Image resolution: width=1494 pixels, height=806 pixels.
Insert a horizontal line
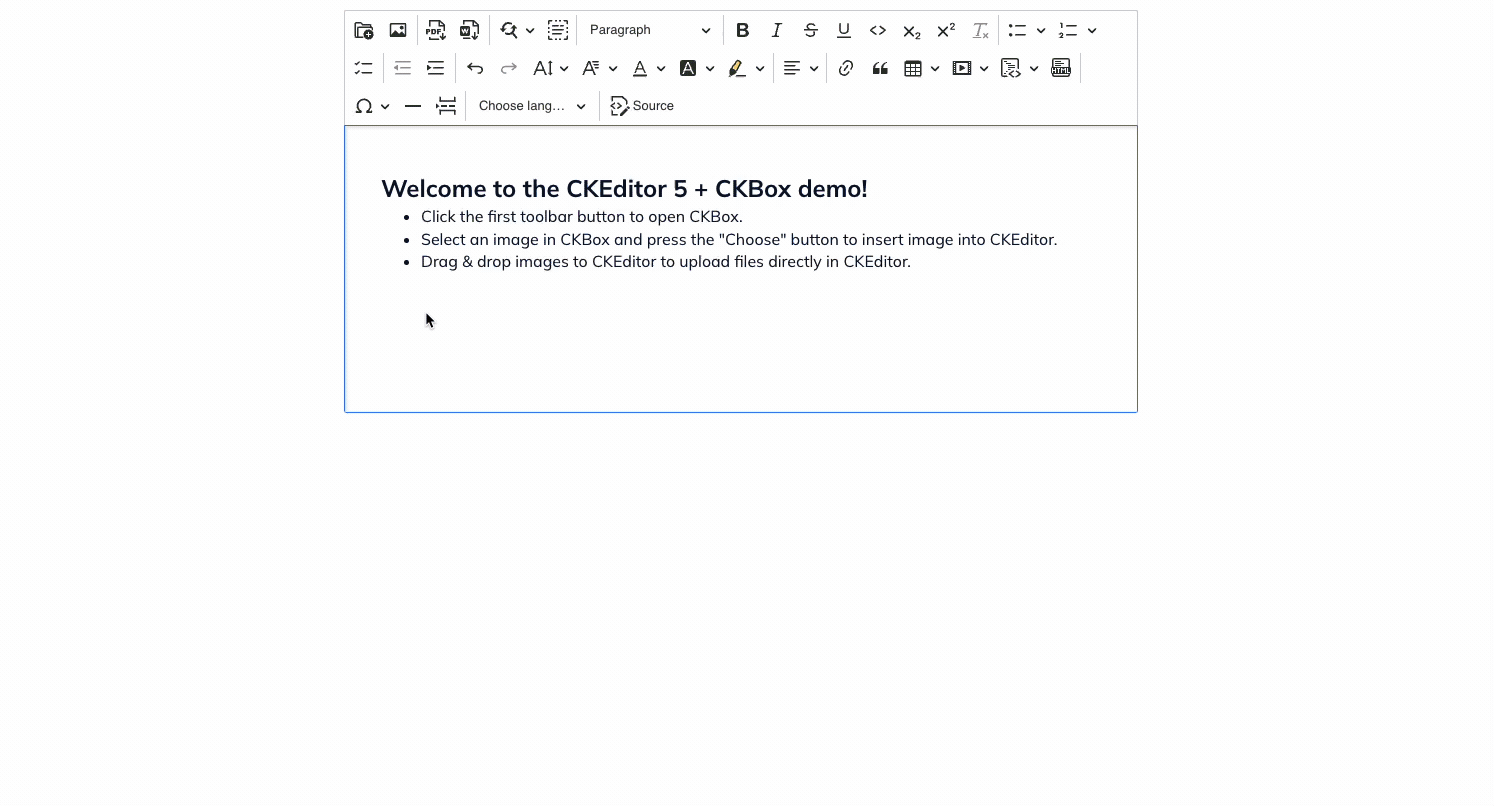click(x=412, y=106)
